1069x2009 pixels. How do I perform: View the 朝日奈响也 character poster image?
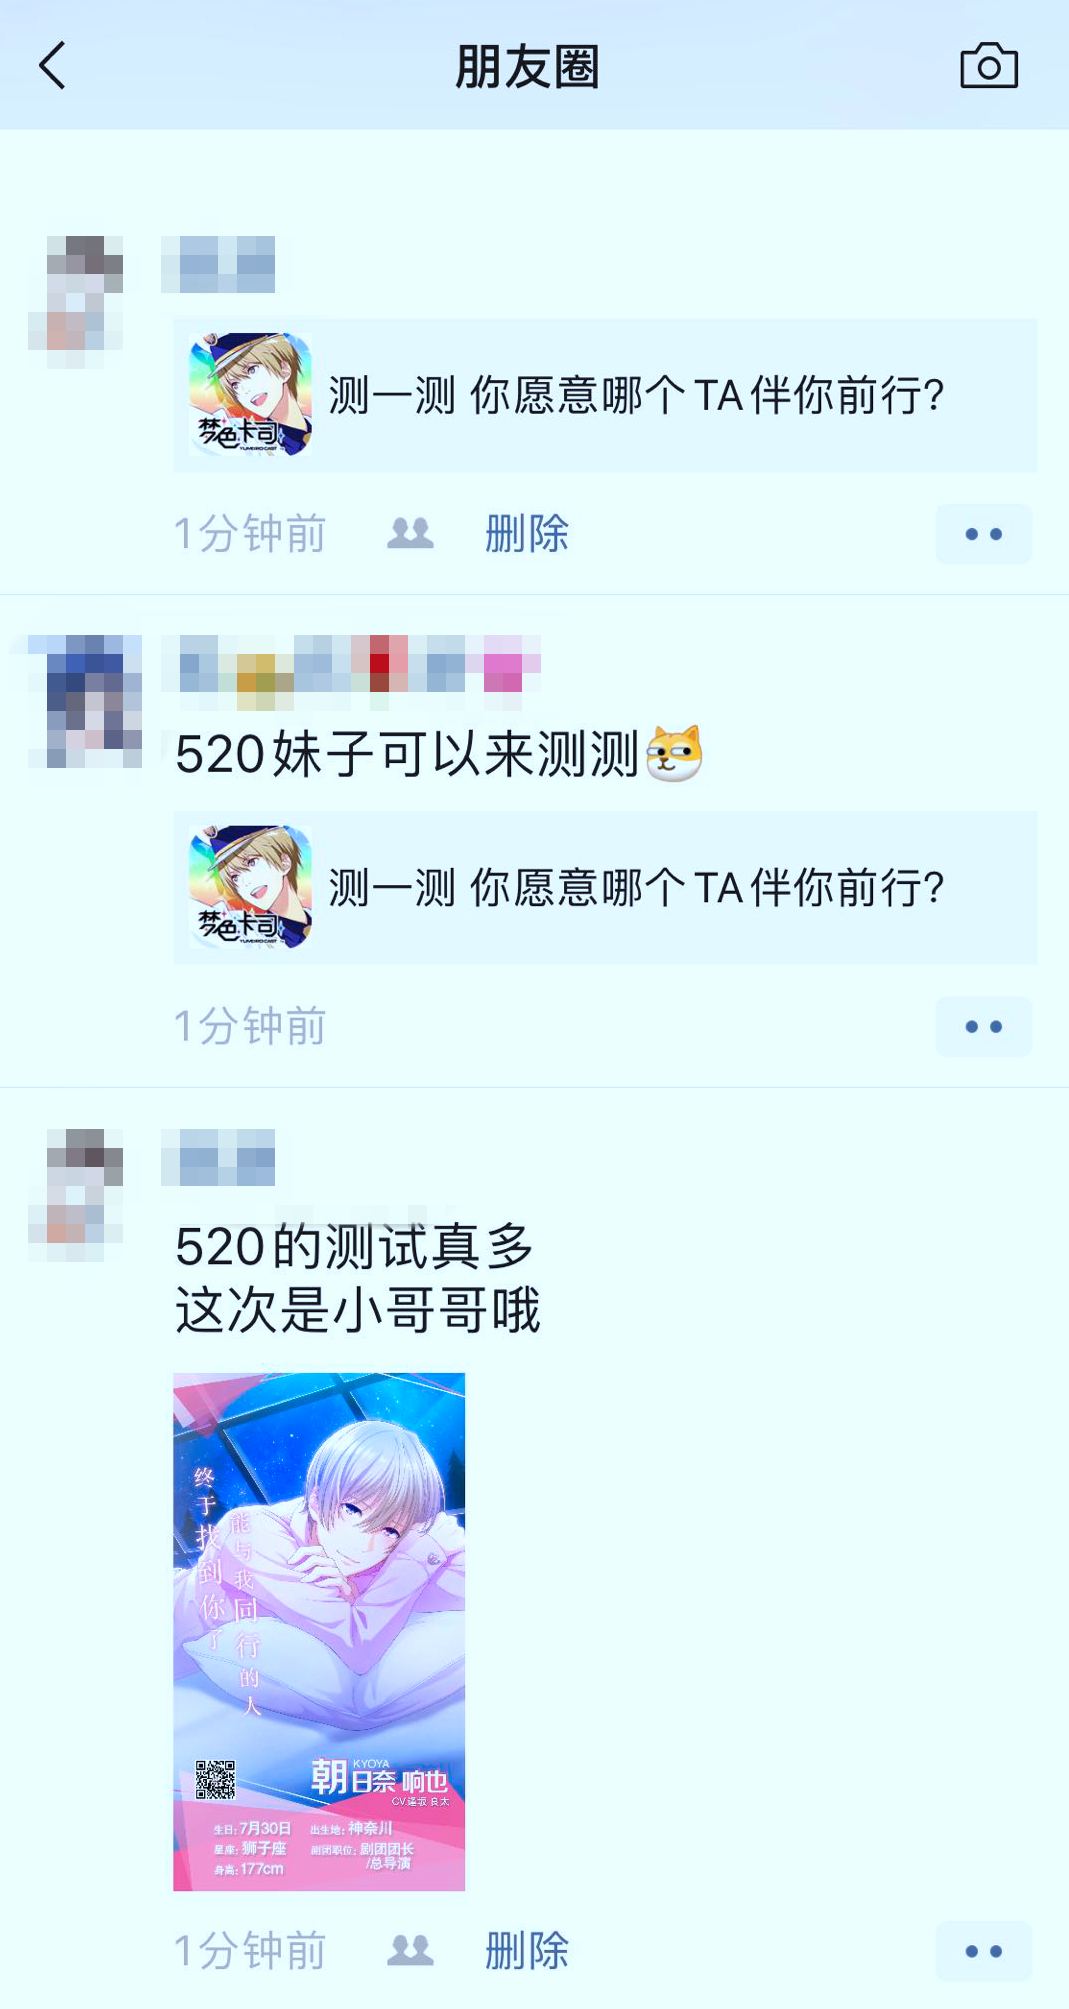click(x=319, y=1632)
